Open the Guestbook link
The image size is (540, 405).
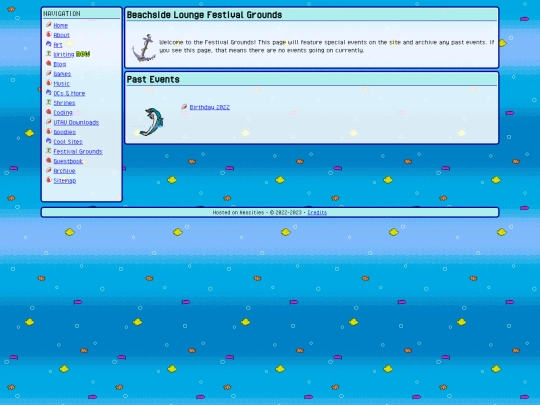pyautogui.click(x=68, y=161)
